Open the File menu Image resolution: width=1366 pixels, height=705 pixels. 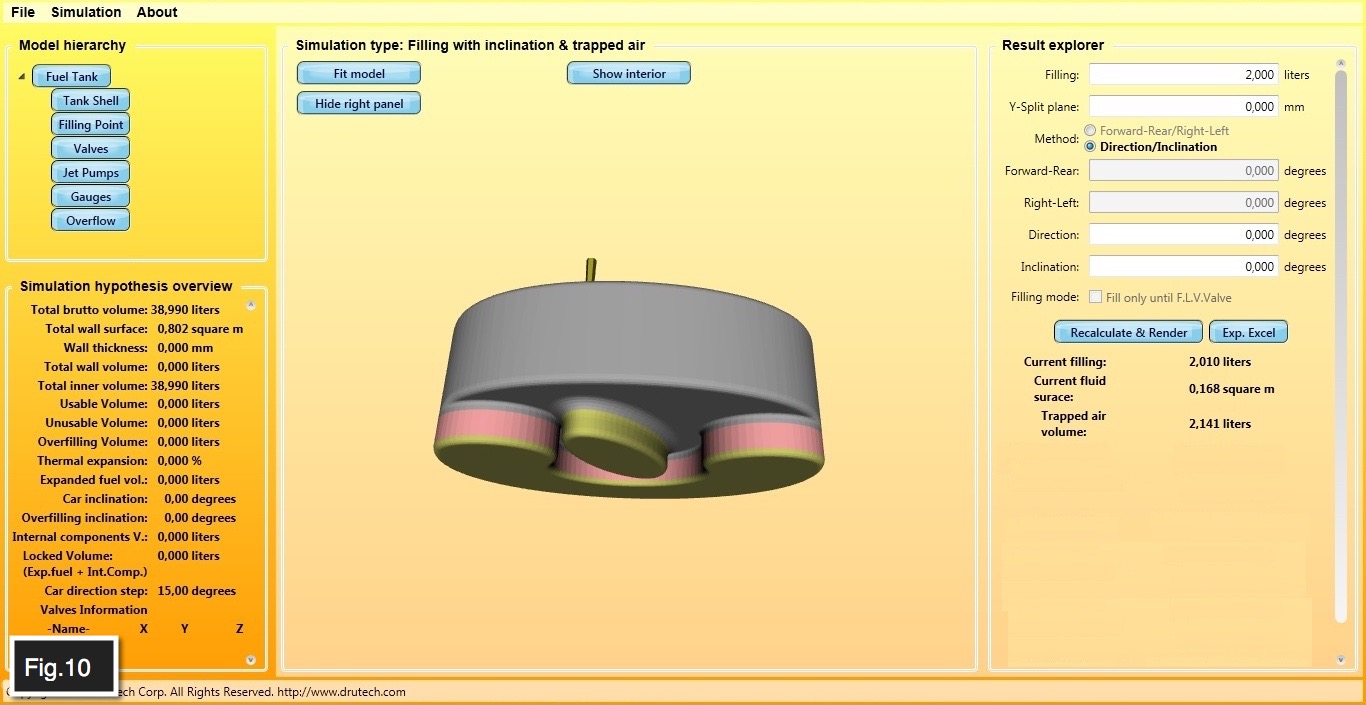tap(23, 12)
